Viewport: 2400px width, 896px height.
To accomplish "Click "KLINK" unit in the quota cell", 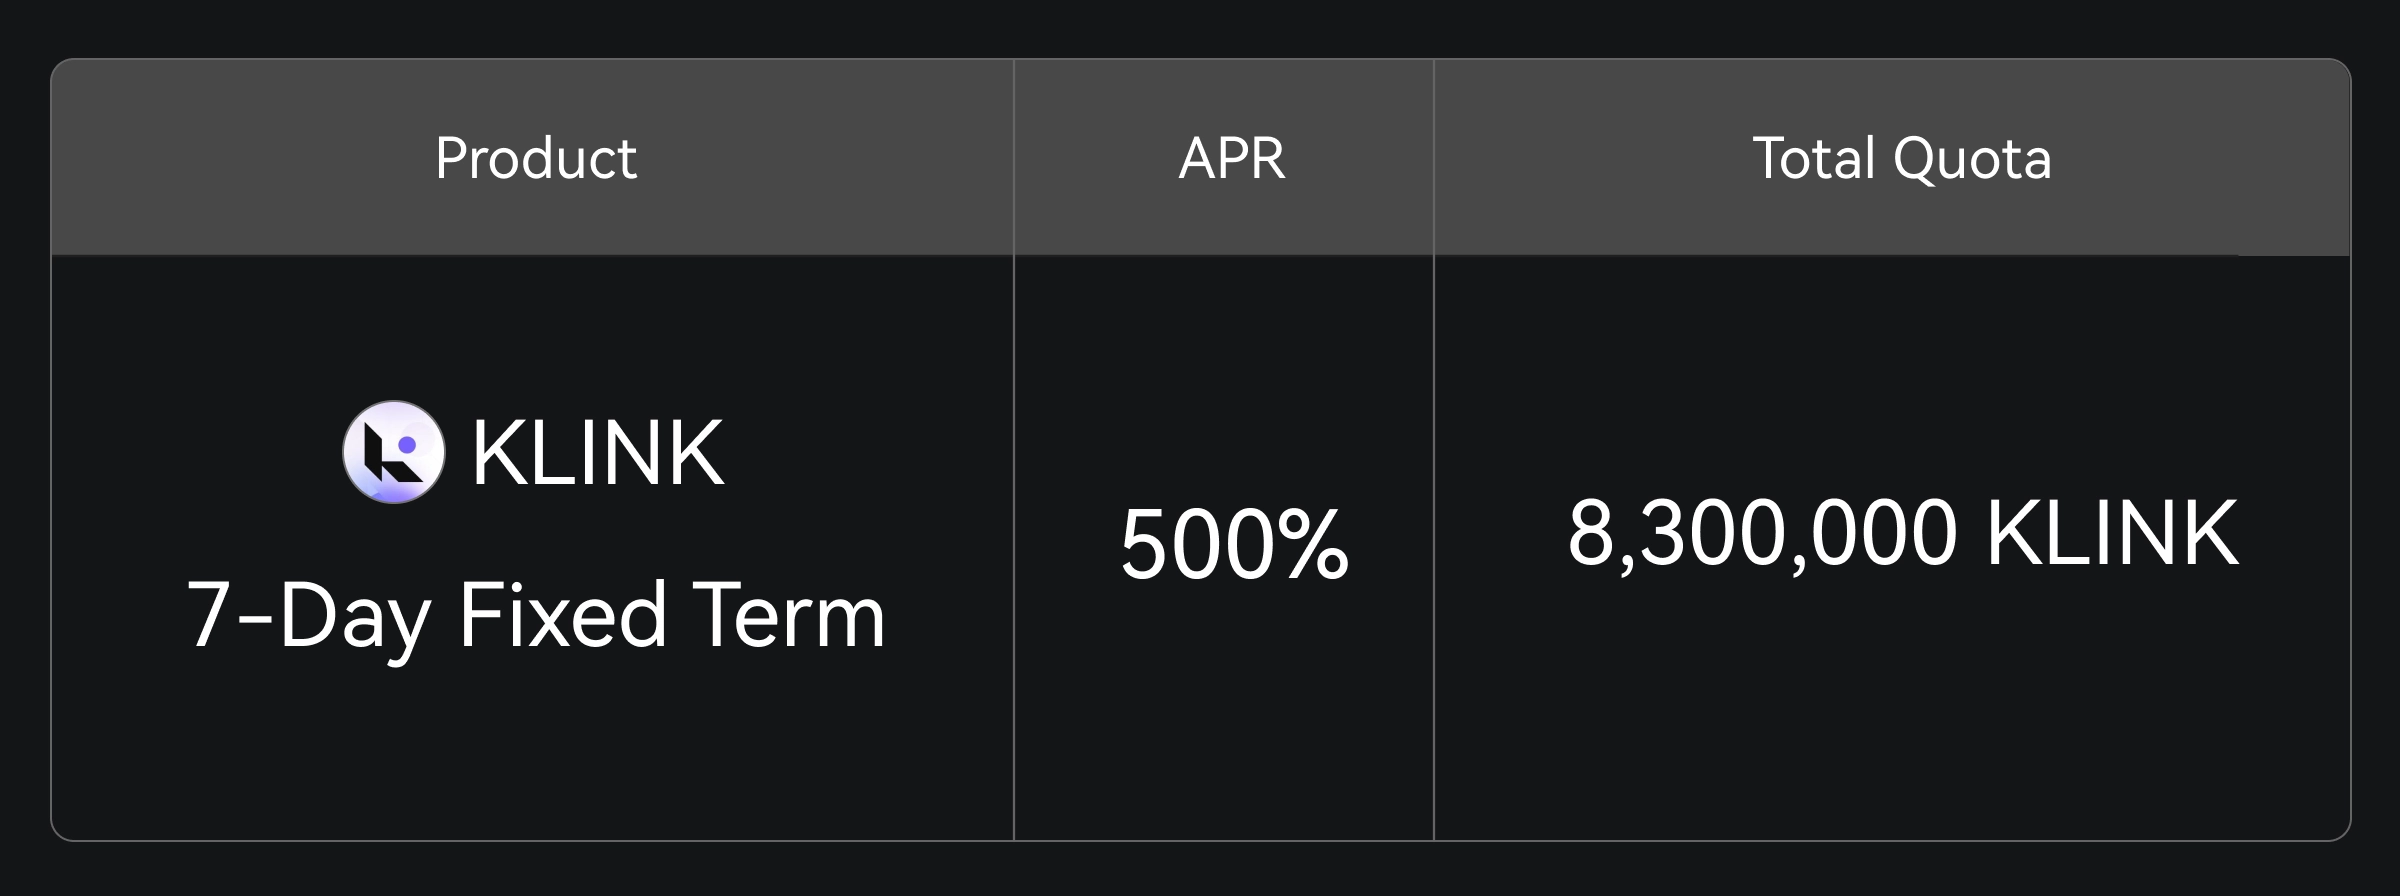I will [2112, 533].
